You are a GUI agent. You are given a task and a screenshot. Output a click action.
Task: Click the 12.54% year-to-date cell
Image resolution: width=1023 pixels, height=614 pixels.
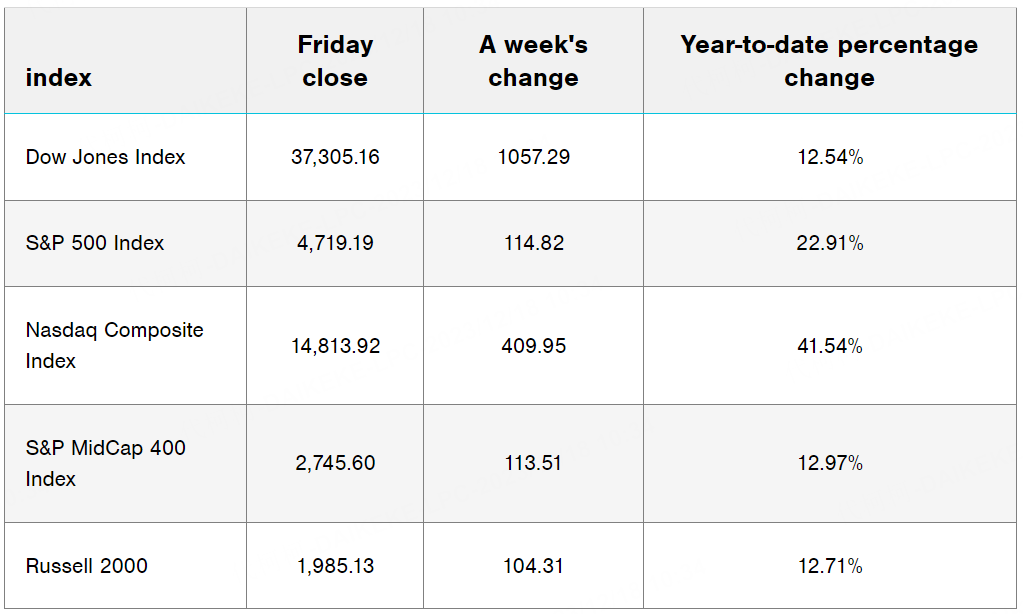pos(830,157)
